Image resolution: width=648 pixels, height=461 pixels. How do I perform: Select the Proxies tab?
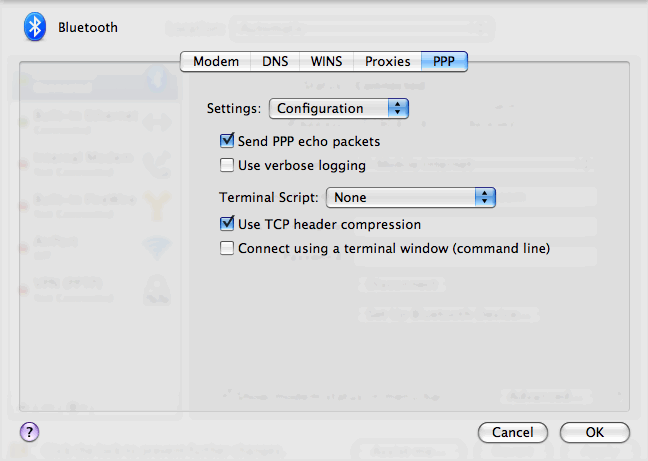[x=387, y=61]
